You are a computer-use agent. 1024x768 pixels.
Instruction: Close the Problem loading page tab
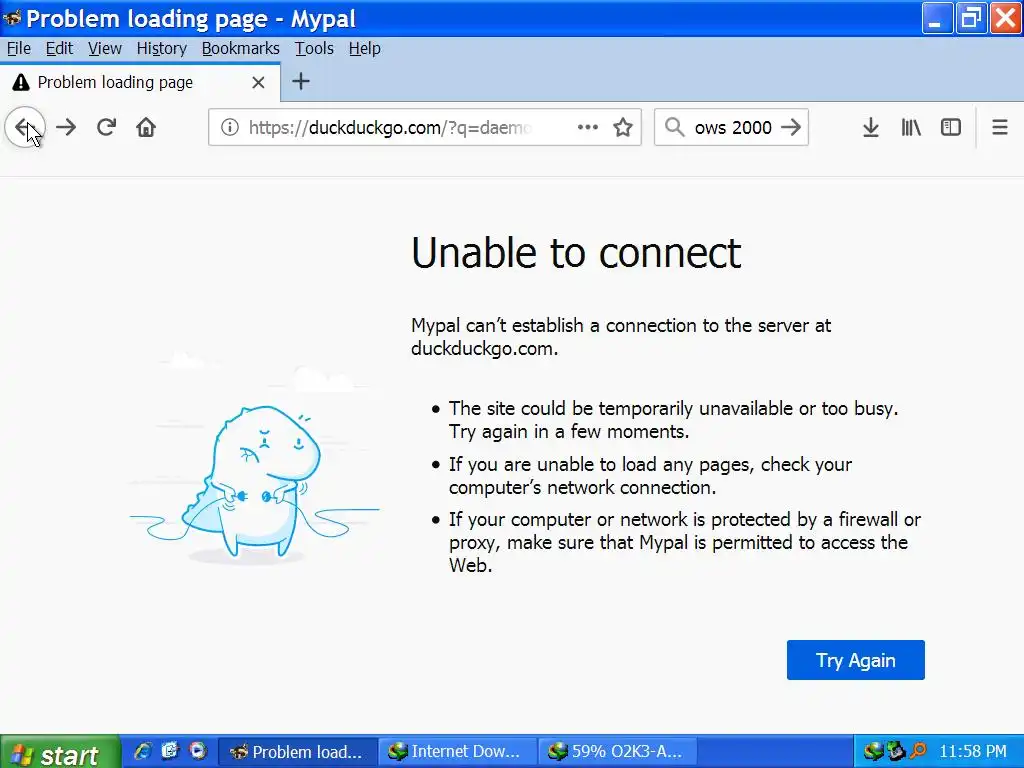(x=259, y=82)
